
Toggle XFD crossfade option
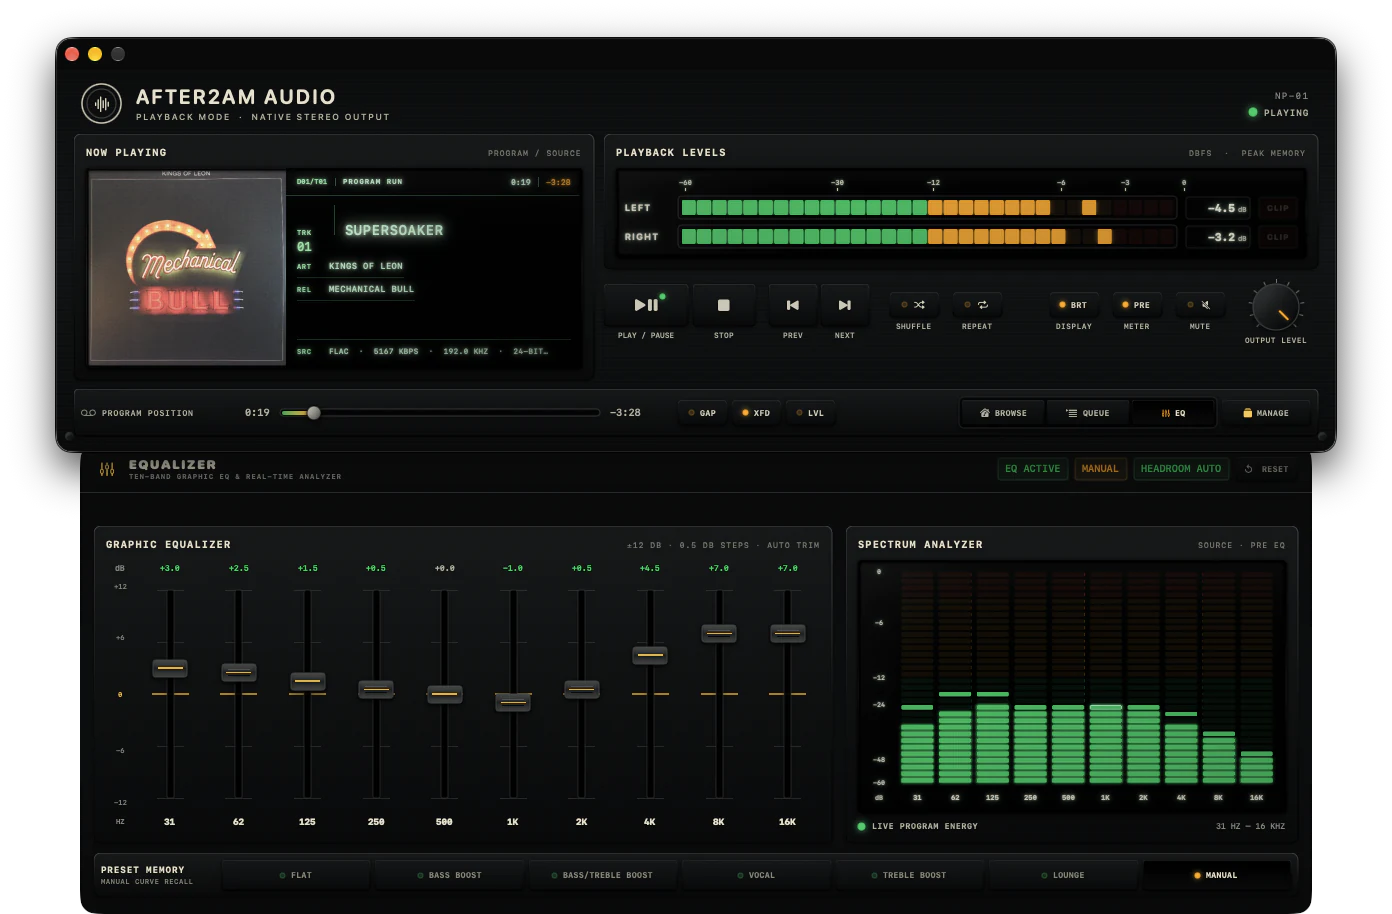tap(756, 413)
